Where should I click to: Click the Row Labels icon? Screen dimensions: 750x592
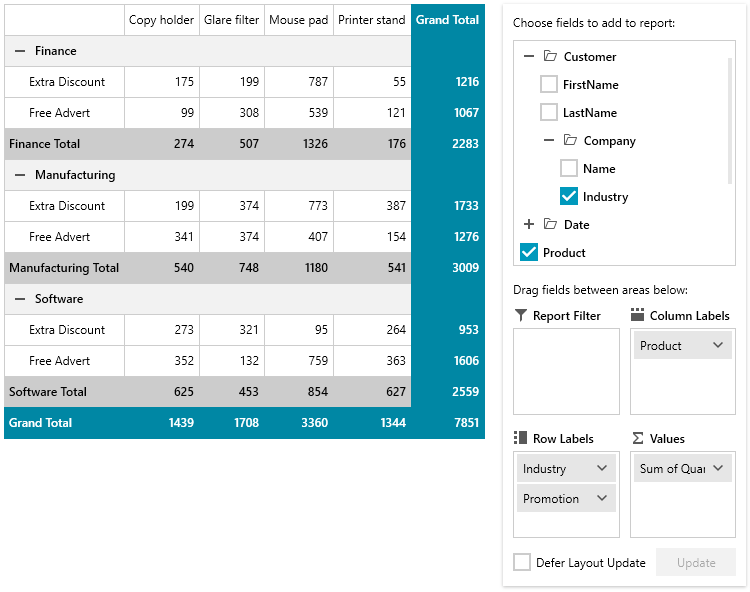(520, 438)
